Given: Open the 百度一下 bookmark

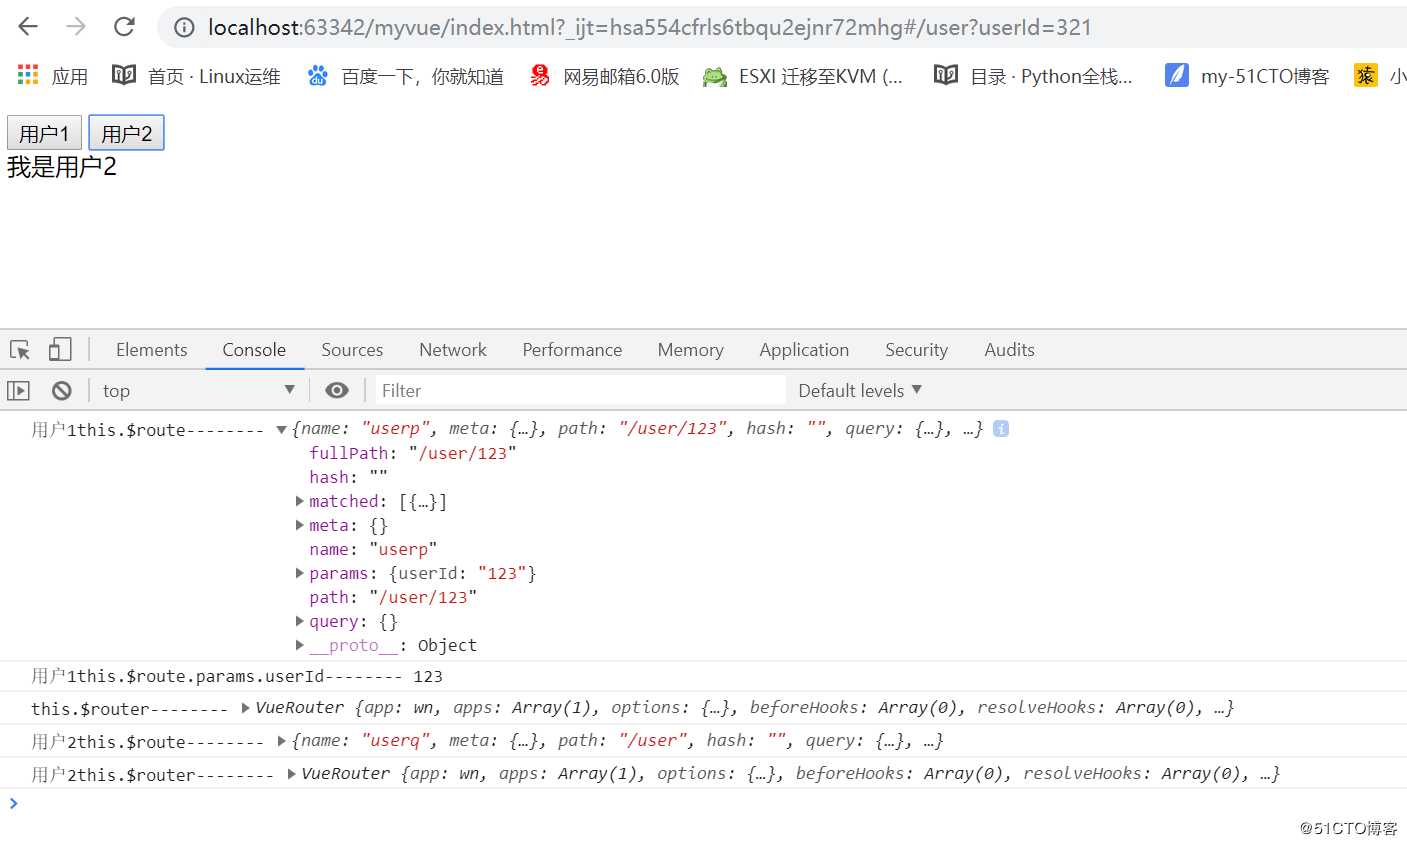Looking at the screenshot, I should coord(405,76).
